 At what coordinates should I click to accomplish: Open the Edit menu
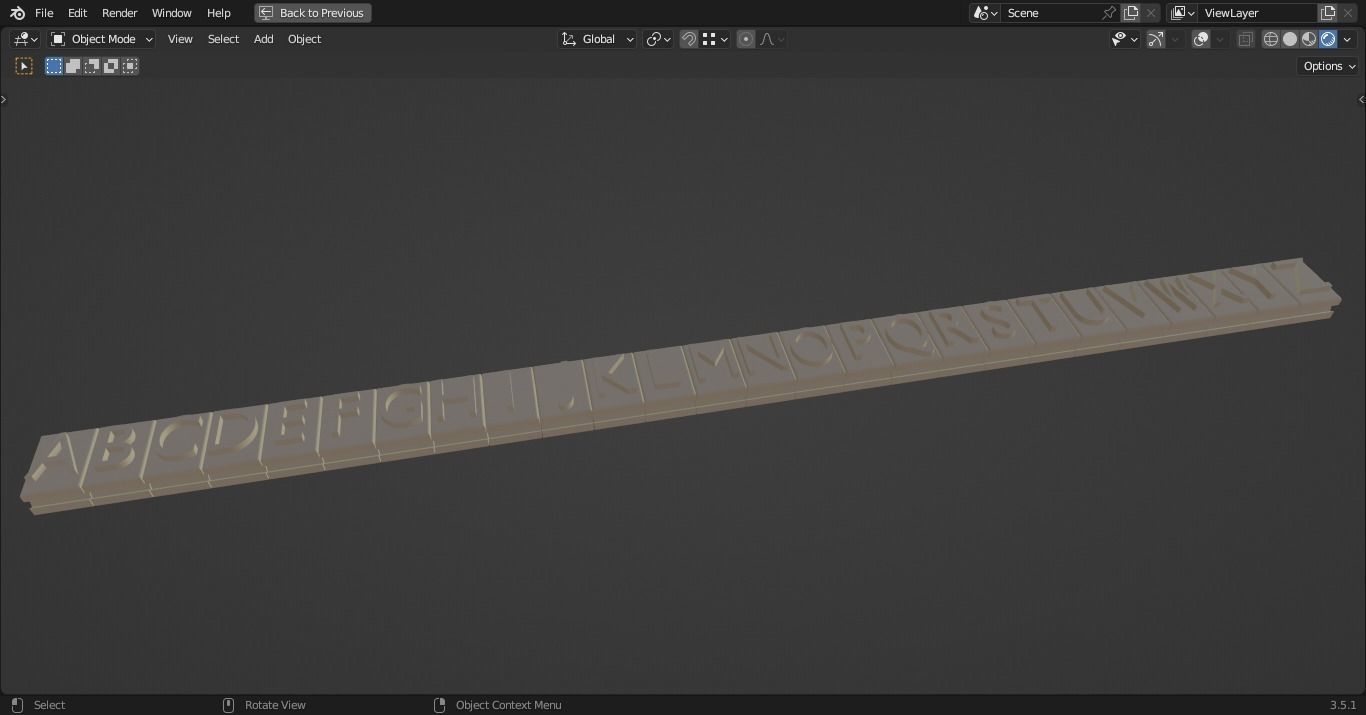click(77, 13)
